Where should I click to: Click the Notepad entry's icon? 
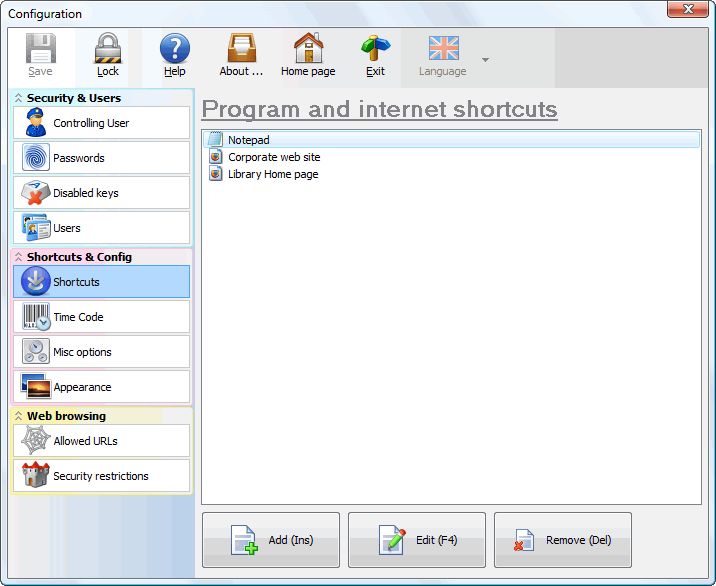pyautogui.click(x=215, y=139)
